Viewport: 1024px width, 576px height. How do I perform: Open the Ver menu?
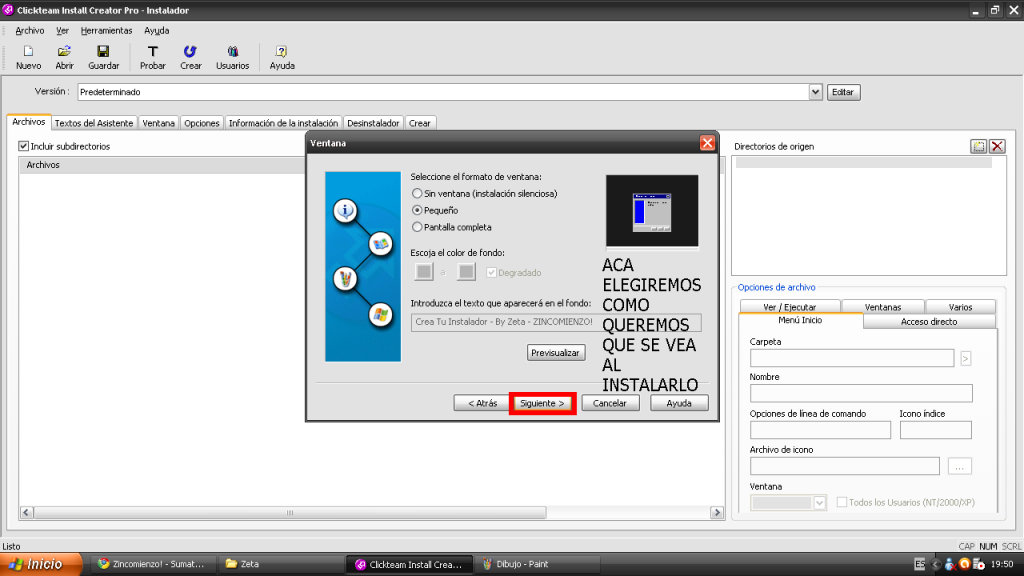tap(62, 31)
